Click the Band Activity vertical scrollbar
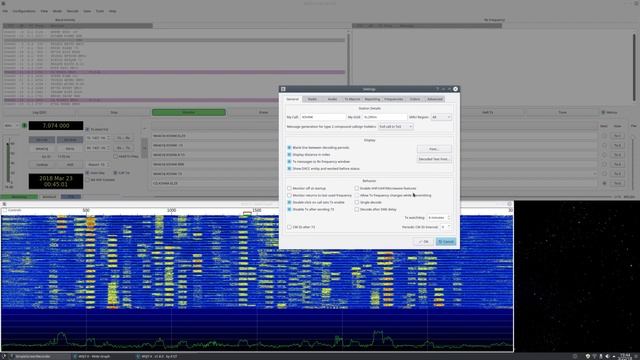This screenshot has width=640, height=360. pyautogui.click(x=348, y=68)
